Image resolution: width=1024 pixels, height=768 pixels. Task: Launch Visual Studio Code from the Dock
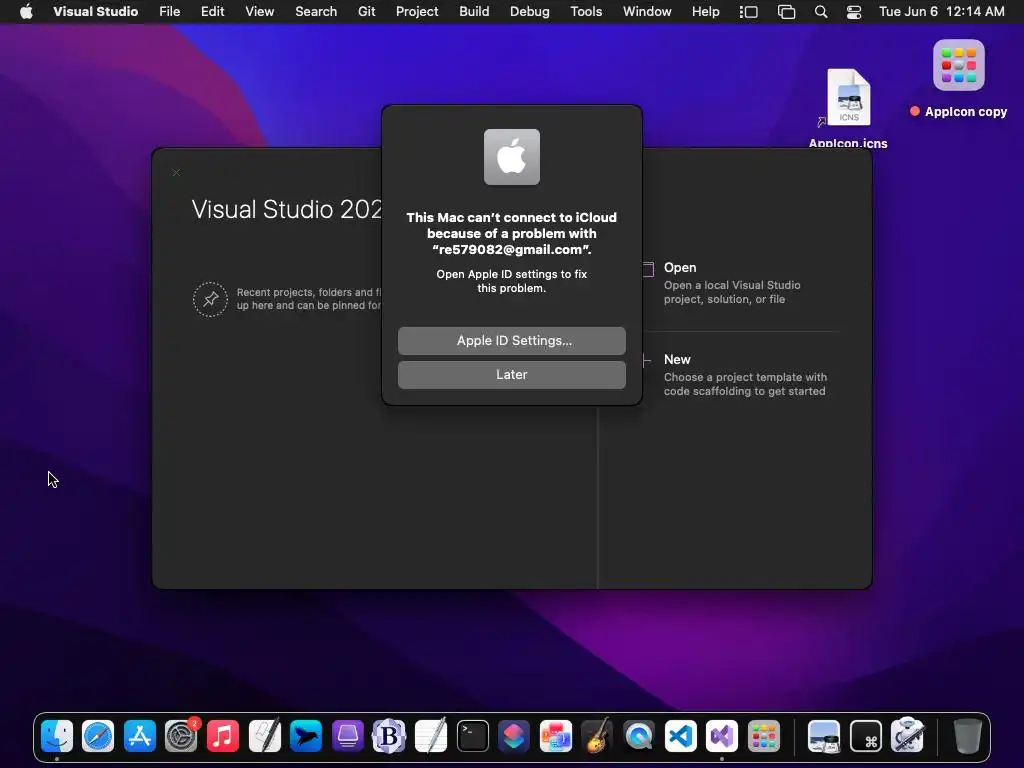click(680, 736)
